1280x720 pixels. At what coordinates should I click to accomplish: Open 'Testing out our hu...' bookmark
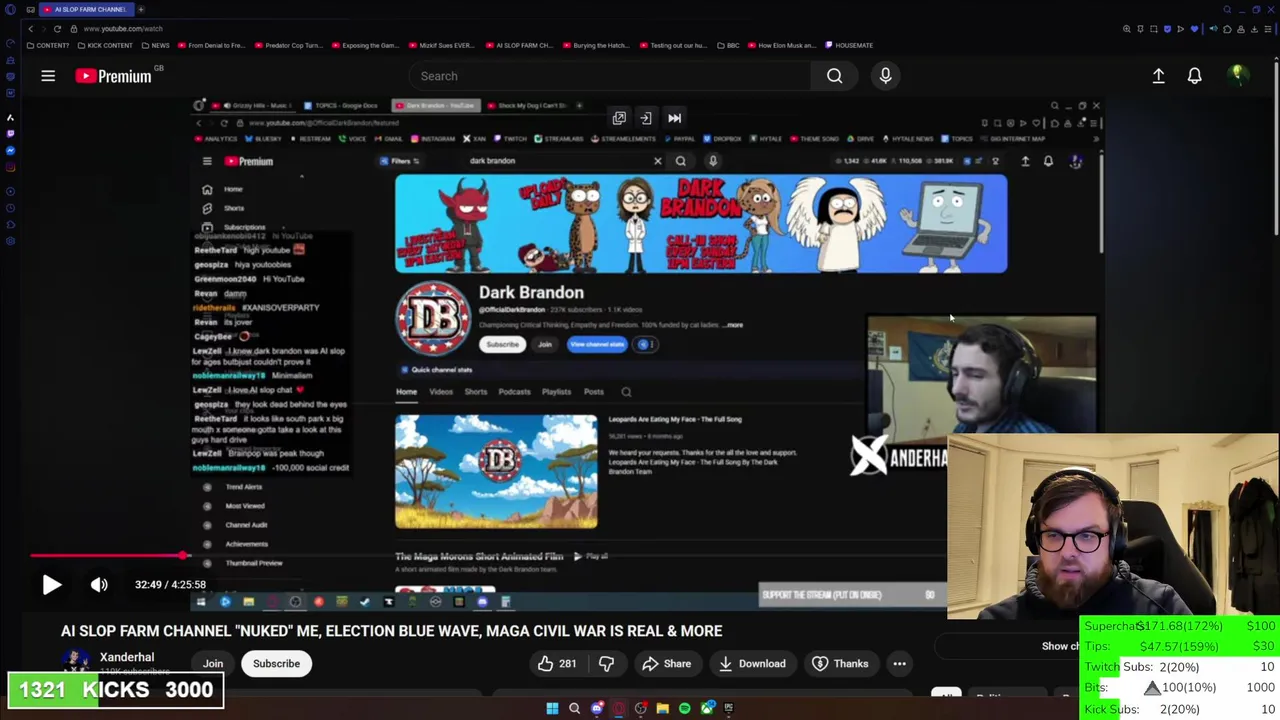(673, 45)
